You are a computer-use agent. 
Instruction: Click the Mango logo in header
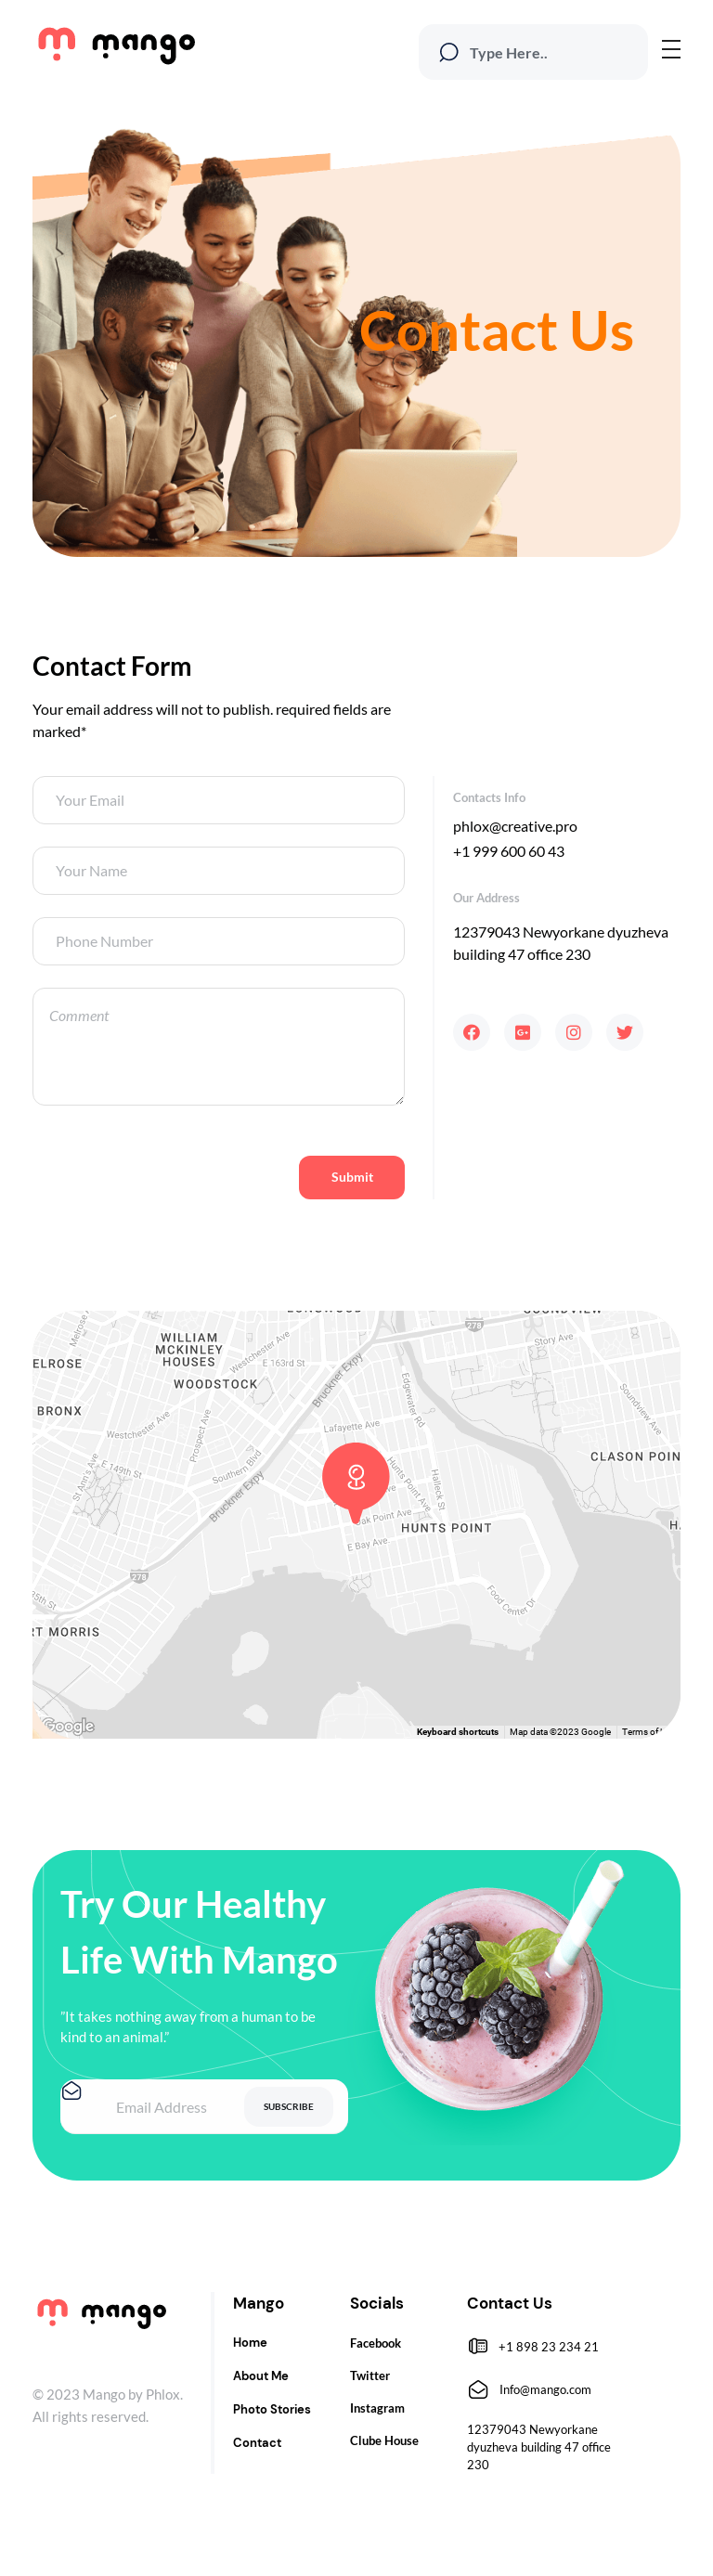116,45
